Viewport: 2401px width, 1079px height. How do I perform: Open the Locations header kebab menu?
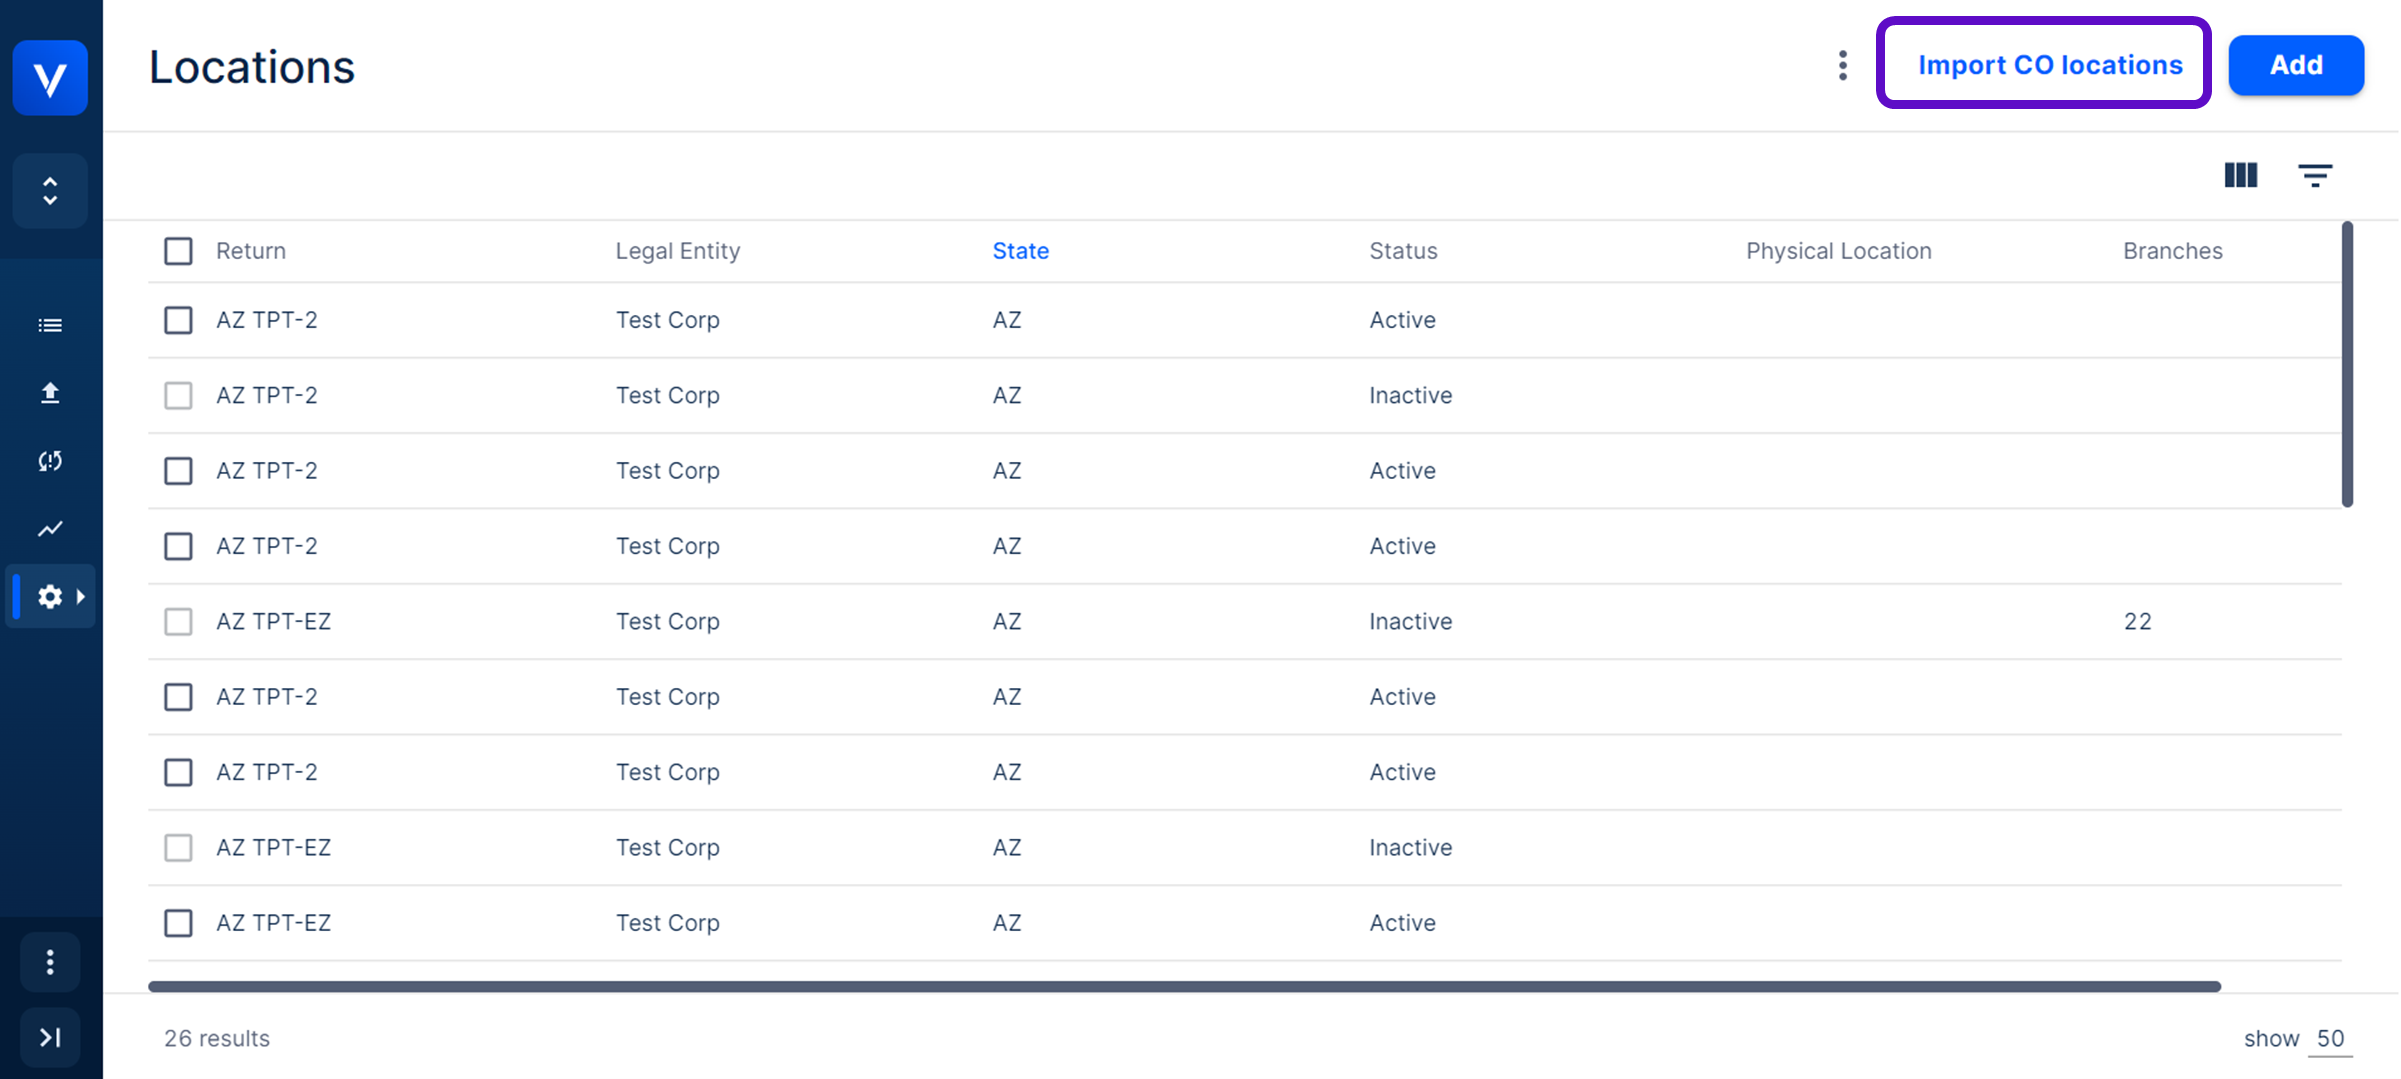point(1842,66)
